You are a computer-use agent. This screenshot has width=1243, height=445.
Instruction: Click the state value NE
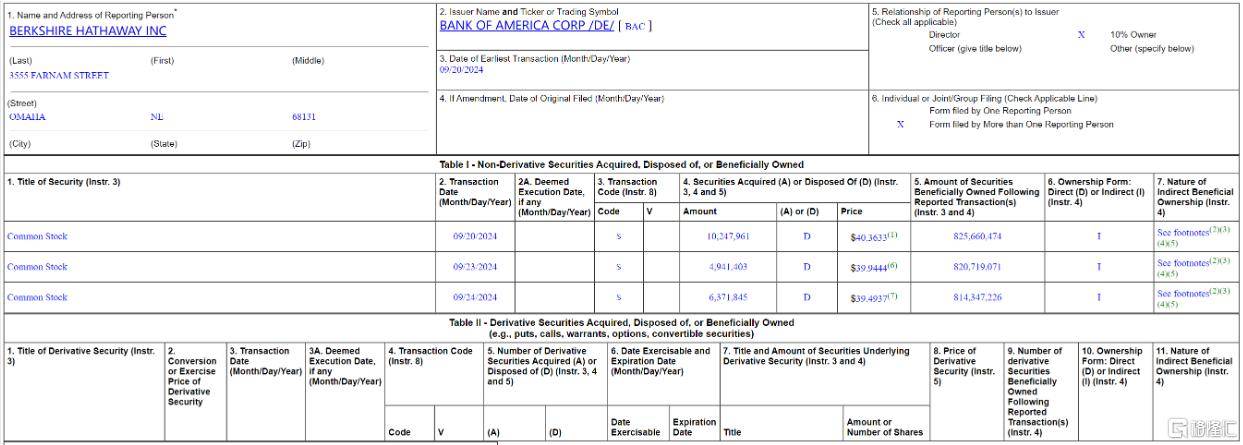tap(157, 117)
